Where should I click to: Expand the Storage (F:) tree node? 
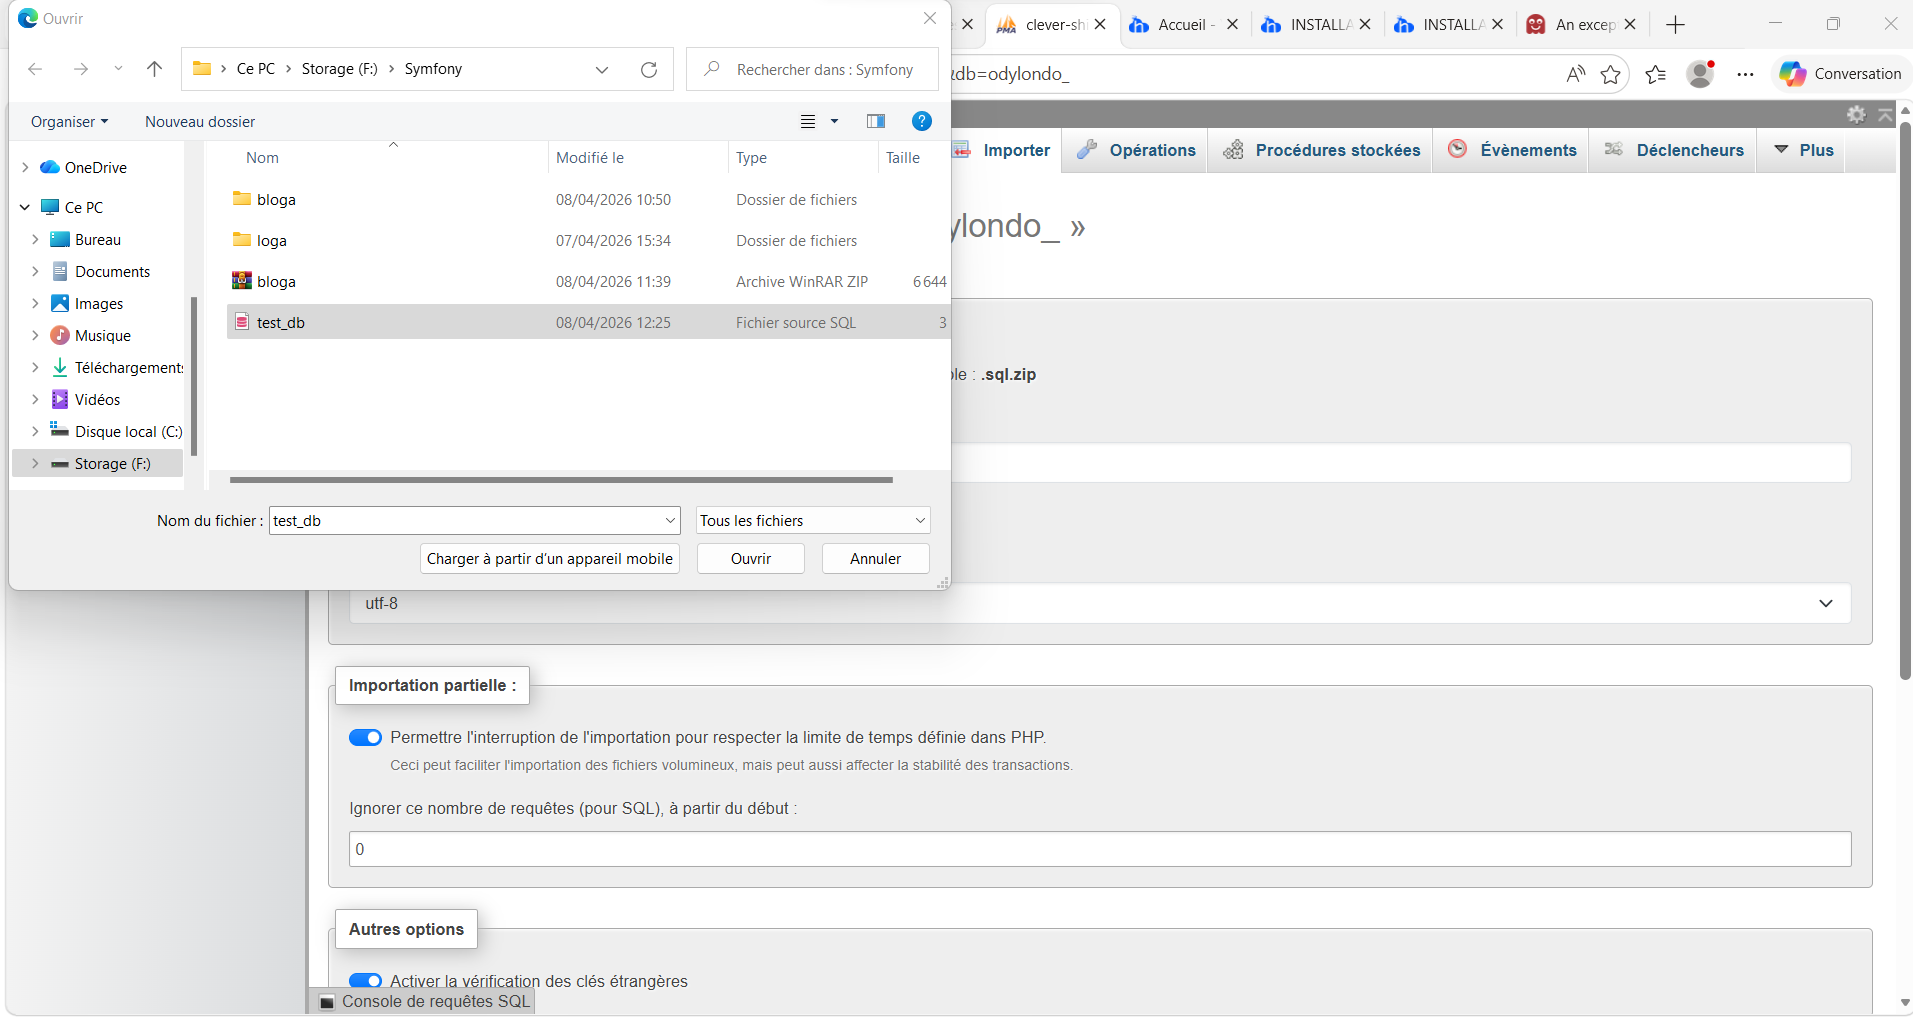pos(35,464)
